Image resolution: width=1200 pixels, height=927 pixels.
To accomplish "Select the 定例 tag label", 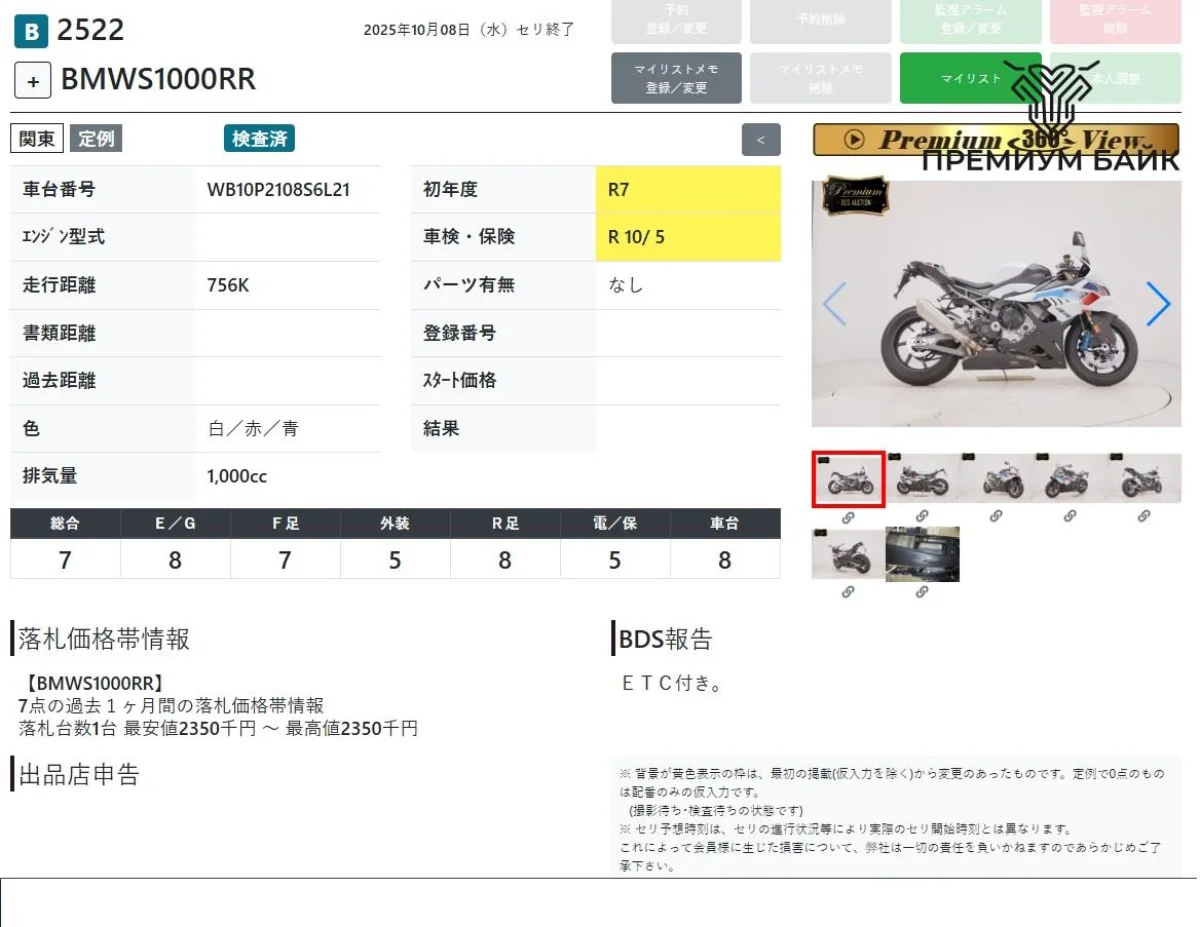I will click(96, 139).
